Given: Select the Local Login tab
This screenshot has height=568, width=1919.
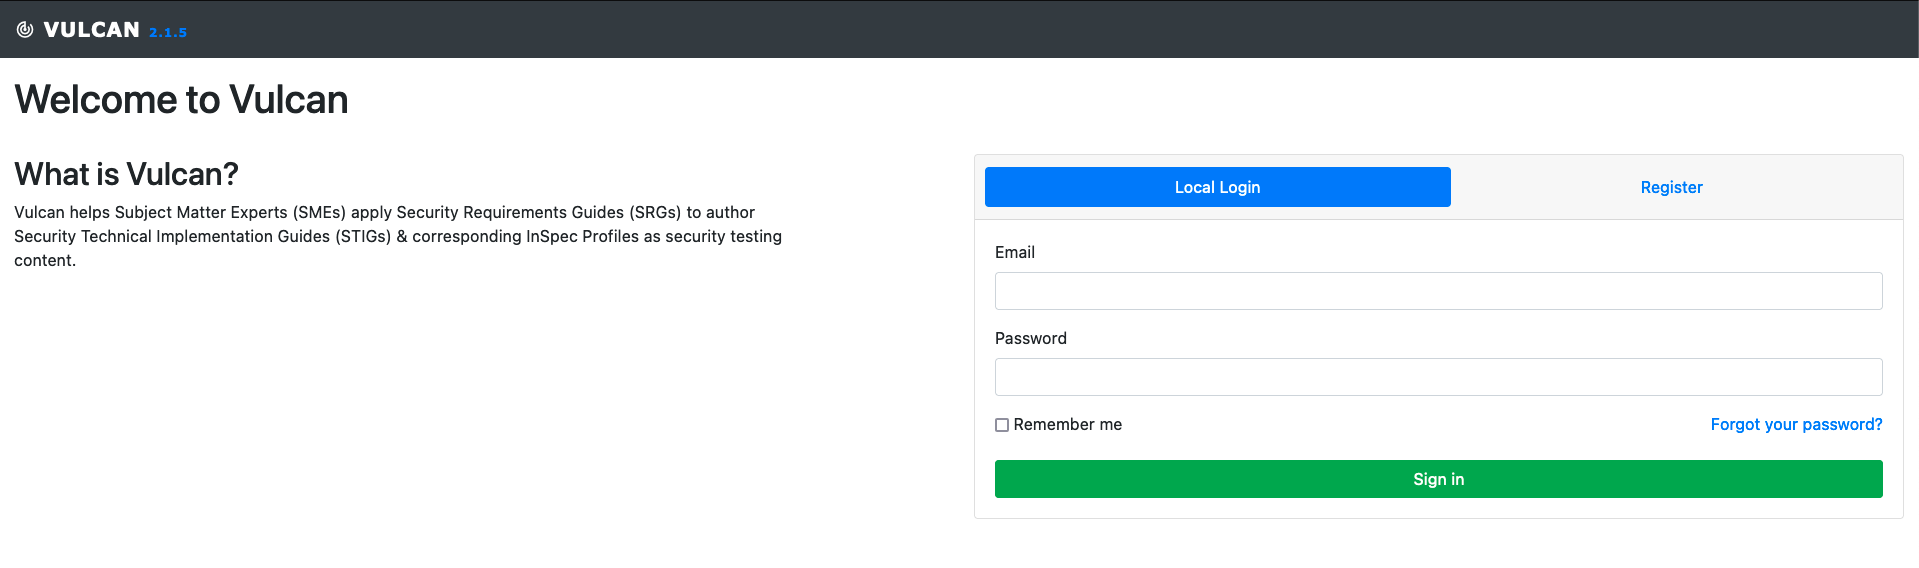Looking at the screenshot, I should [1217, 187].
